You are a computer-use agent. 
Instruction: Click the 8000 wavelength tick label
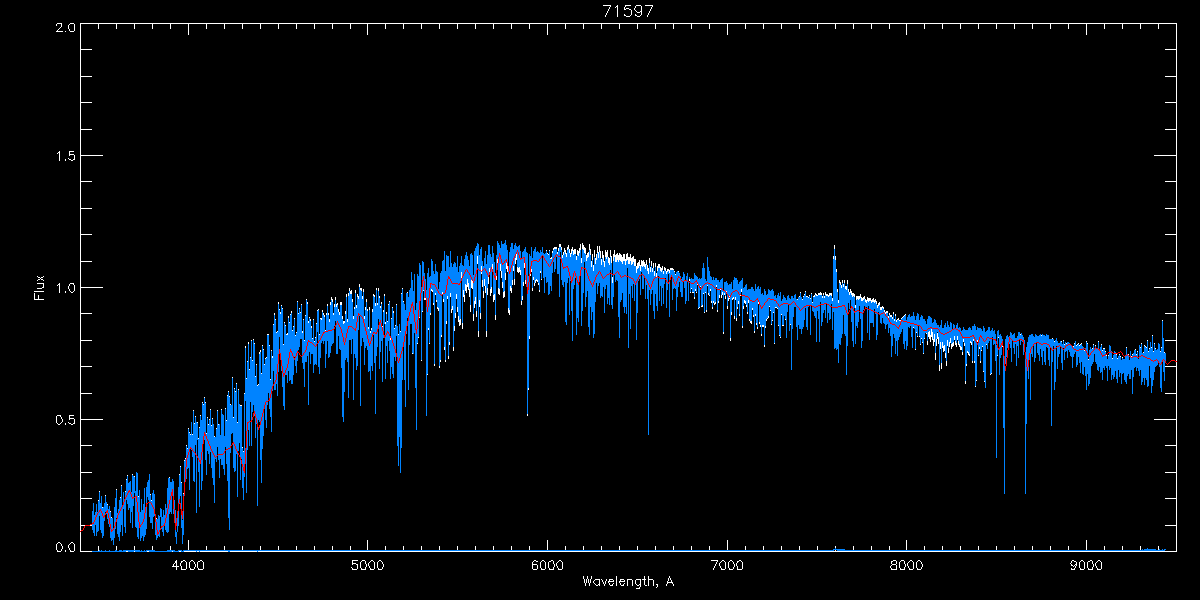coord(907,565)
